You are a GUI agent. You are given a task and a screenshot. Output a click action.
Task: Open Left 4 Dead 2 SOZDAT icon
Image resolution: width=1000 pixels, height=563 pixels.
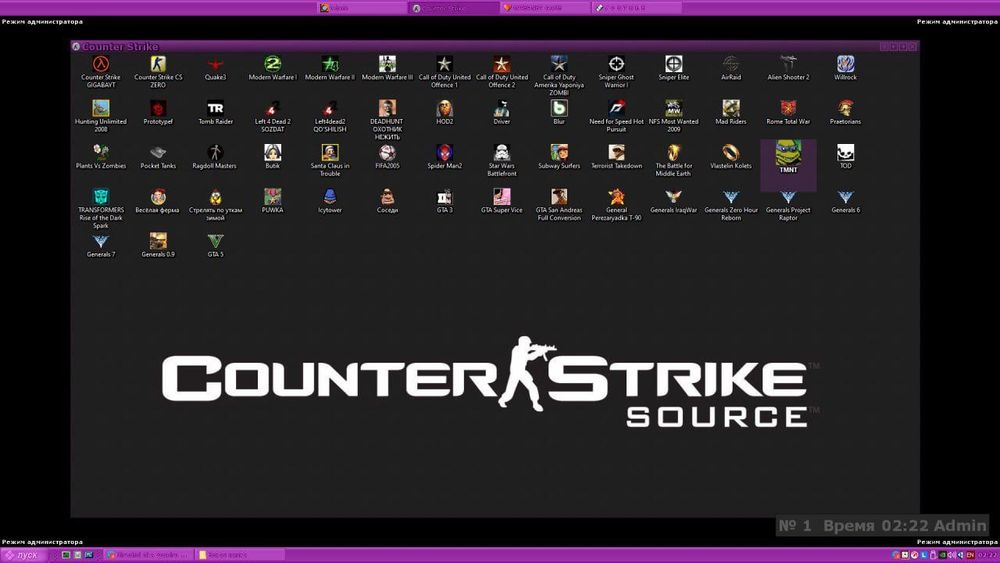click(x=272, y=108)
